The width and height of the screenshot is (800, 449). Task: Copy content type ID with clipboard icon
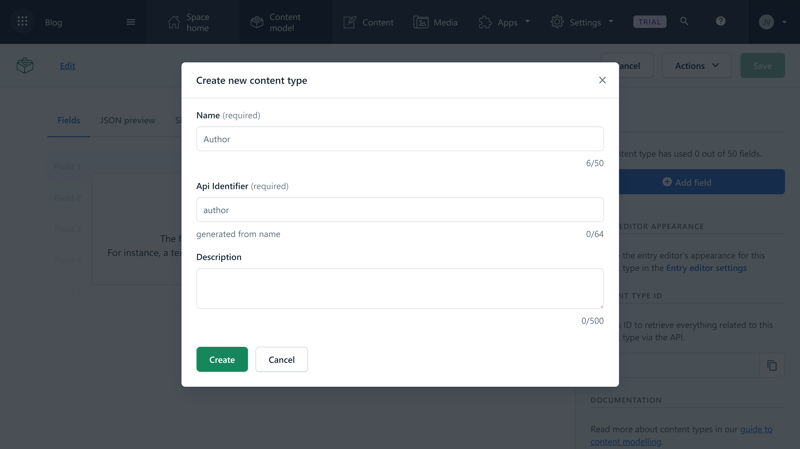[x=772, y=365]
